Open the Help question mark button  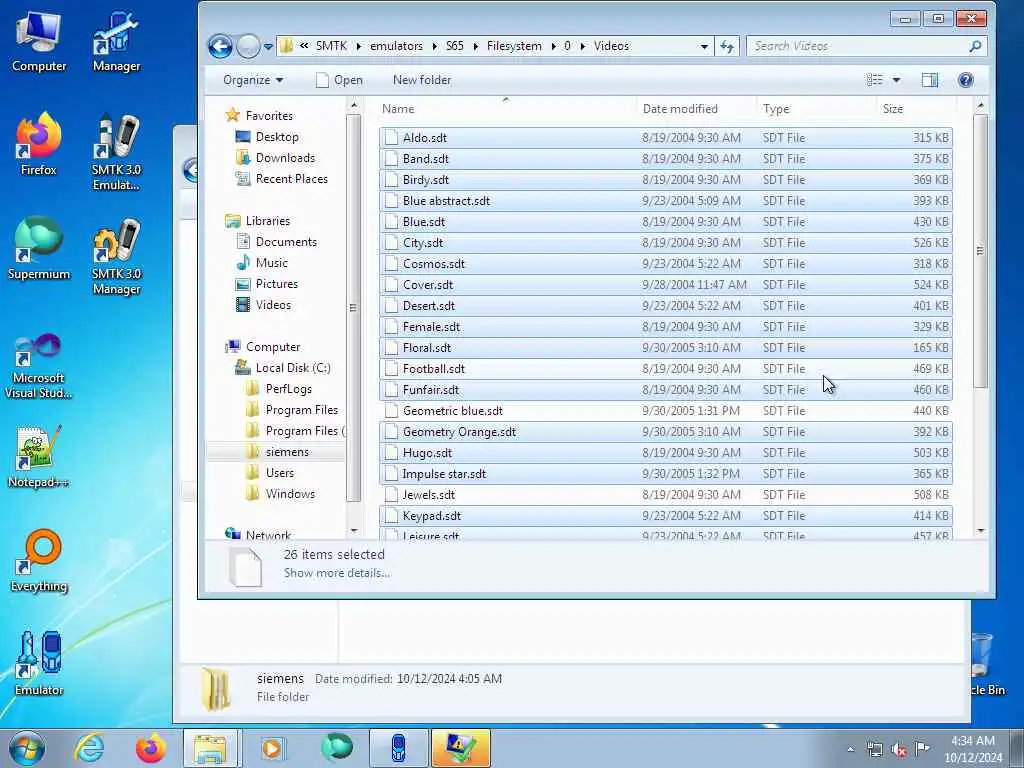click(965, 80)
